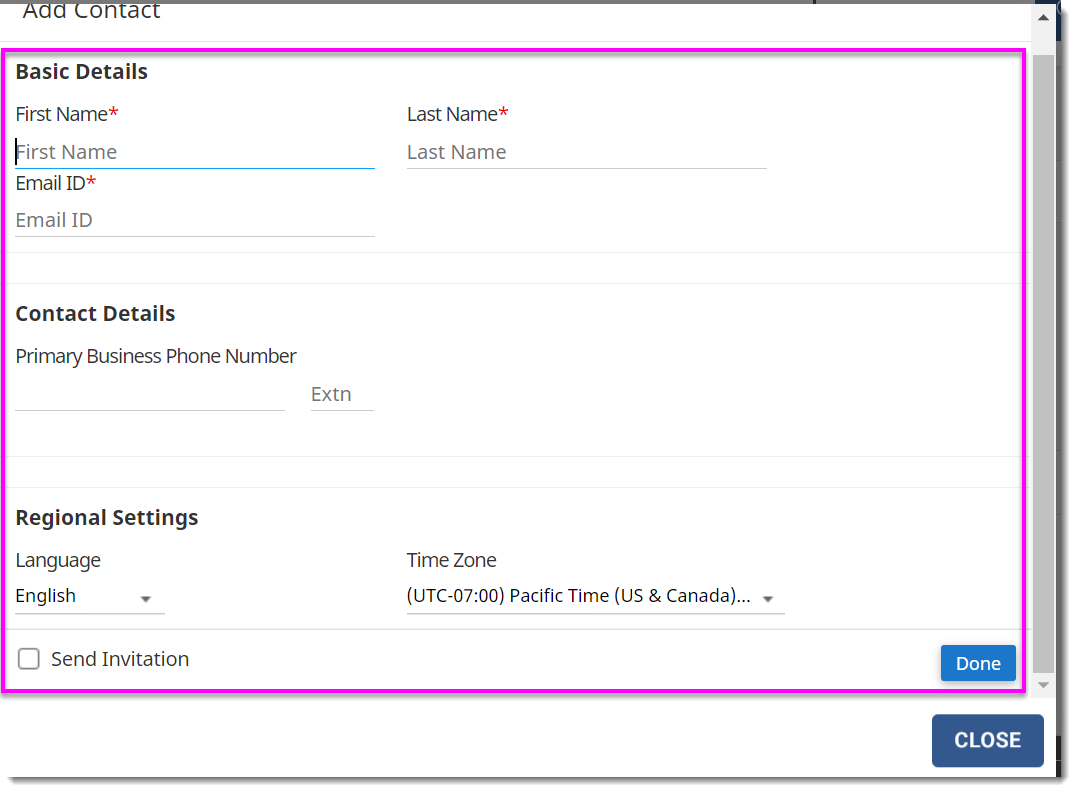
Task: Click the Add Contact dialog title
Action: click(91, 12)
